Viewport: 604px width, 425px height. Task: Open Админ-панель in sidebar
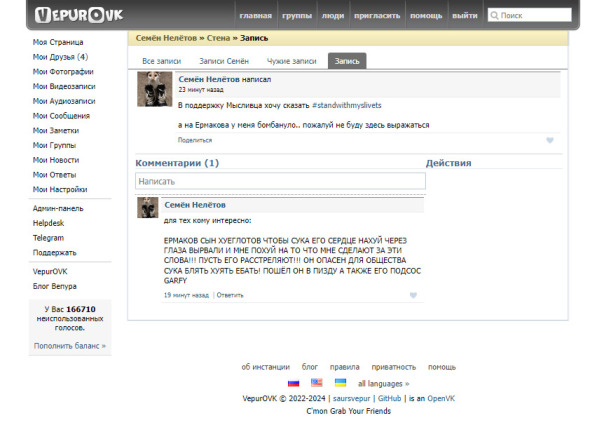point(58,208)
